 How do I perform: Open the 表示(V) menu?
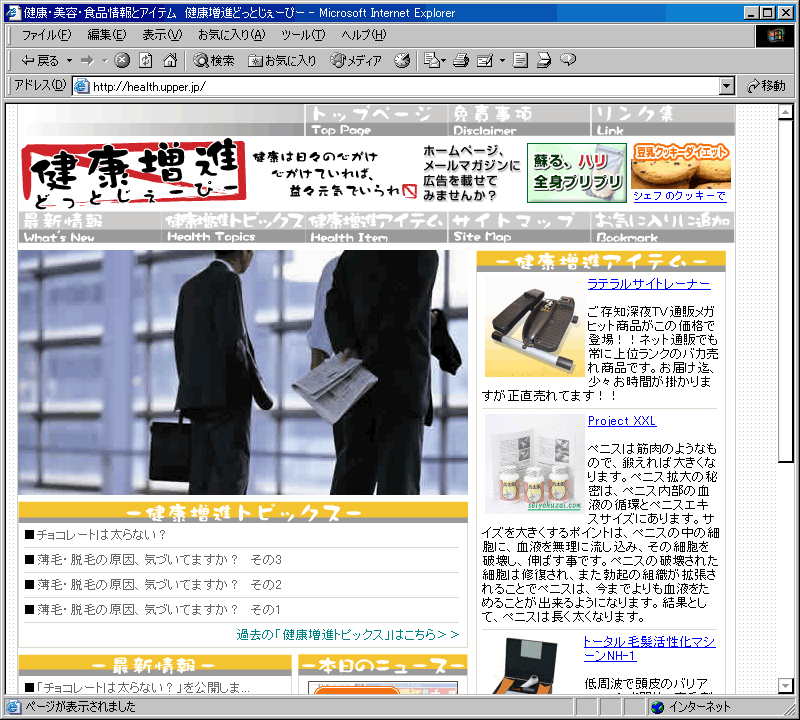pos(162,35)
